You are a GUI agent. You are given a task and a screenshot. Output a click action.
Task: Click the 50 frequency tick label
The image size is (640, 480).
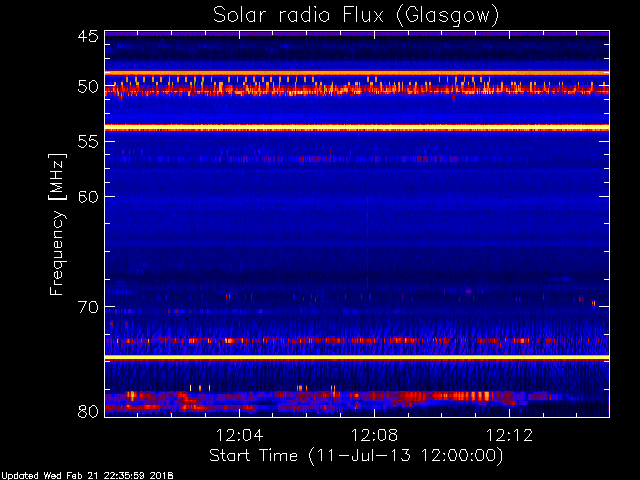click(88, 87)
